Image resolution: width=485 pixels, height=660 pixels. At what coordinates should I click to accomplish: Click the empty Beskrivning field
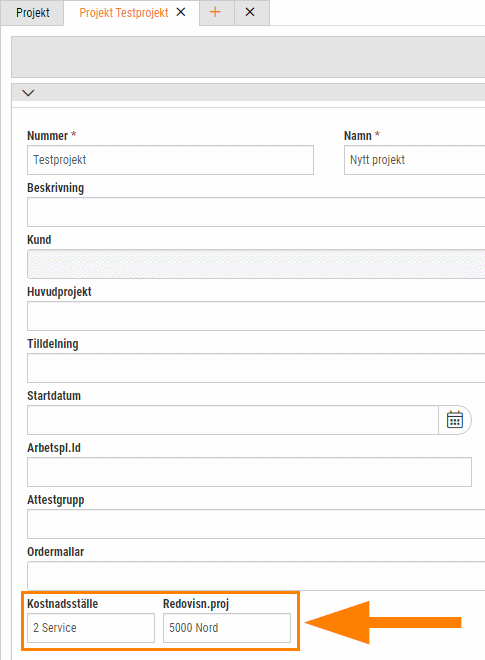click(x=256, y=212)
